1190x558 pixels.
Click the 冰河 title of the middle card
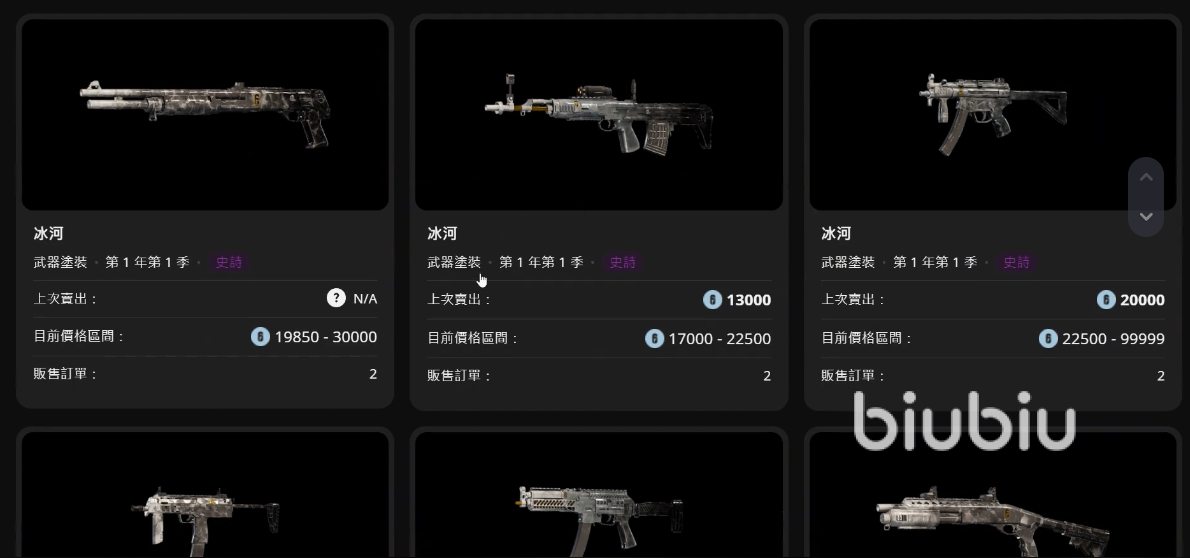[442, 234]
